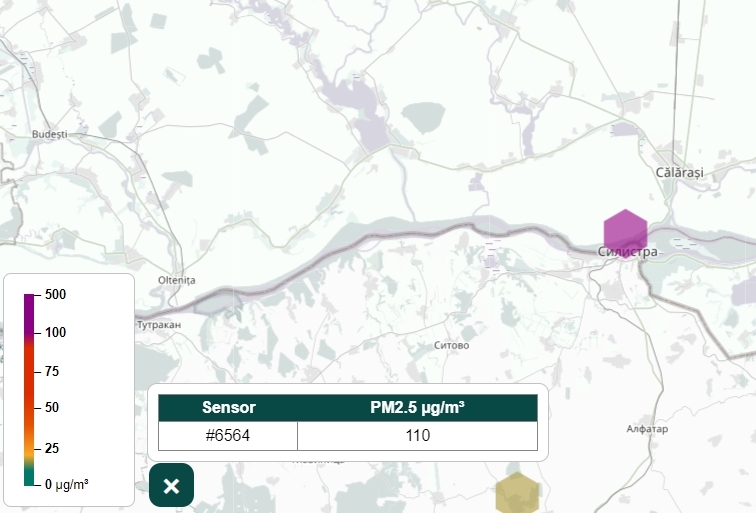Click the 0 µg/m³ legend label

[66, 484]
